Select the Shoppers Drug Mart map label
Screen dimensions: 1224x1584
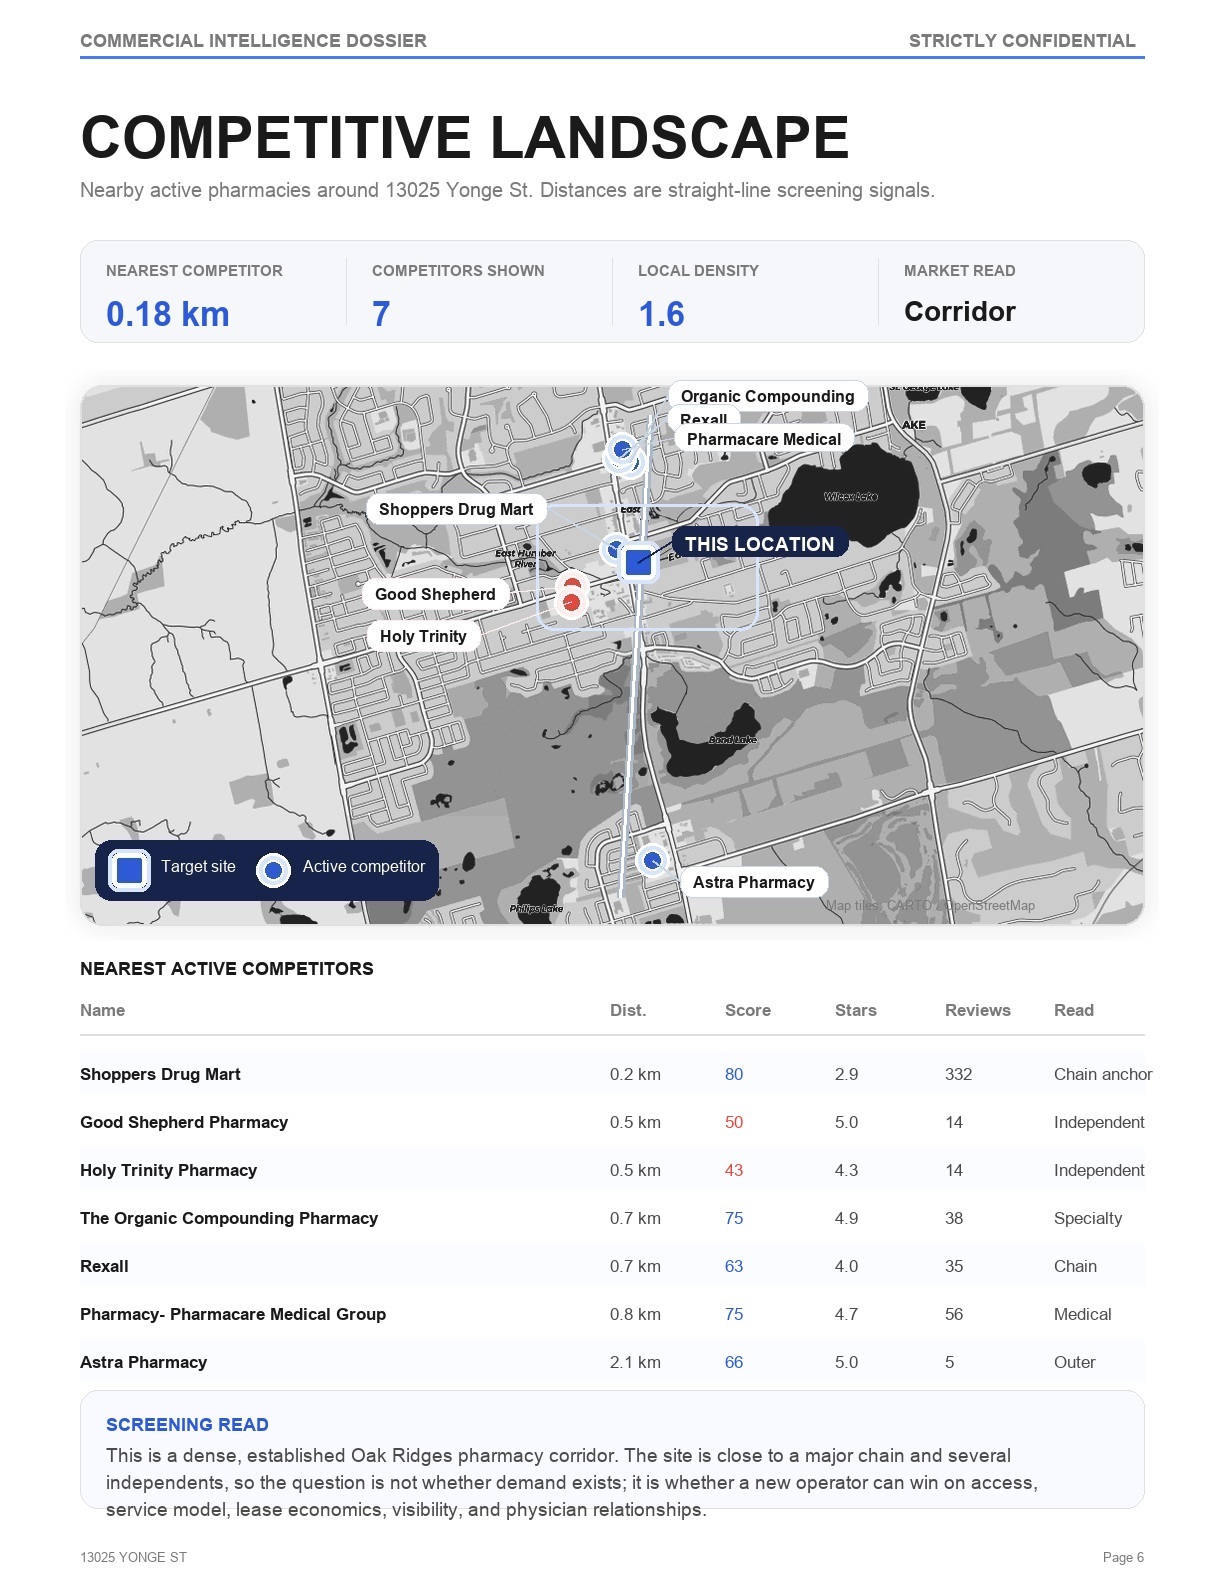456,509
